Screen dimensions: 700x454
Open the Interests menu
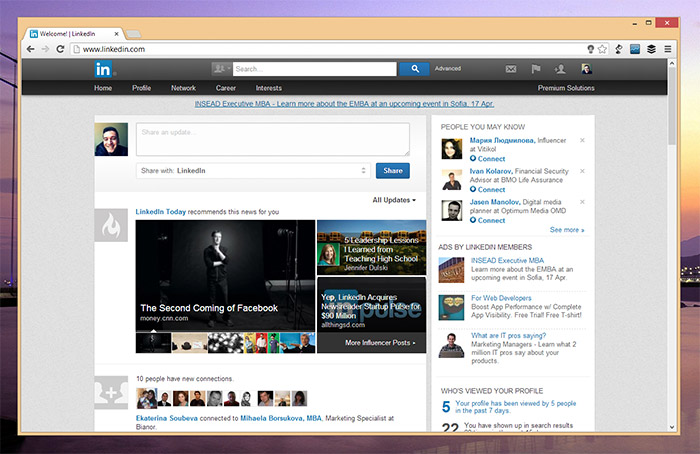(x=268, y=88)
